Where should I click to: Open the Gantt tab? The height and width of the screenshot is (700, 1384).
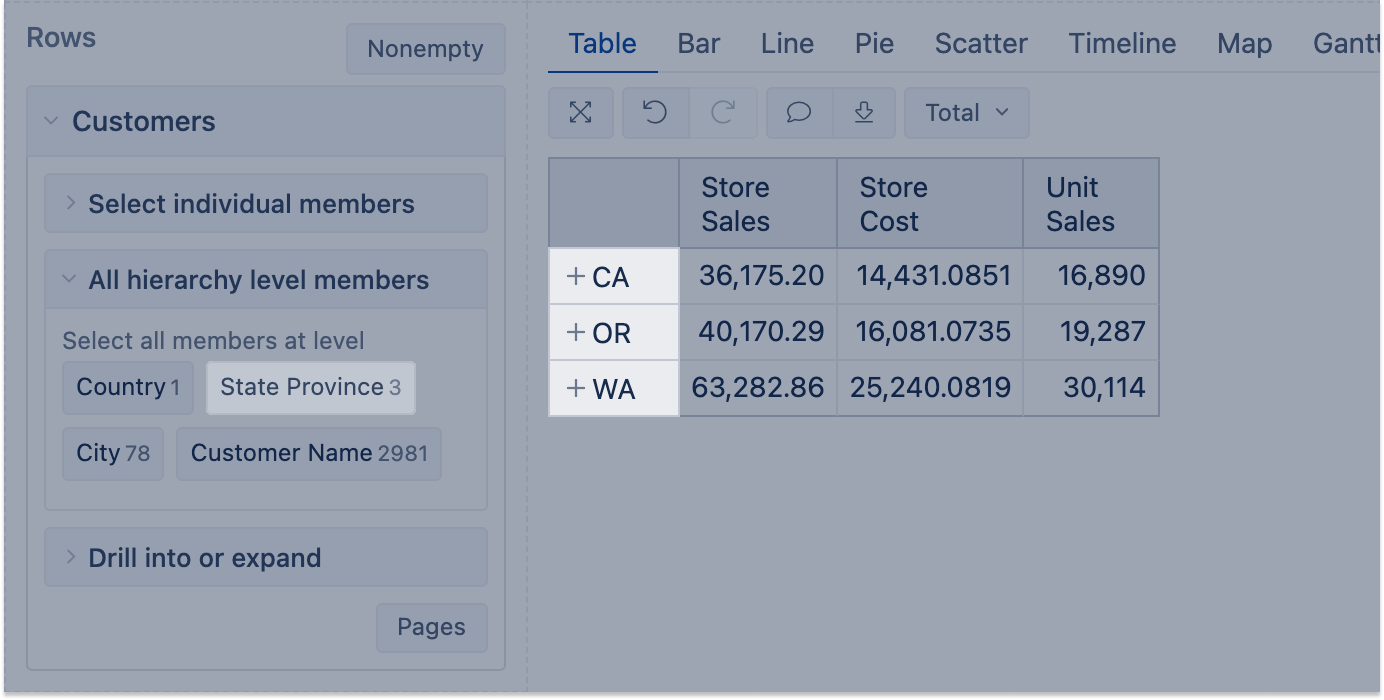point(1347,44)
